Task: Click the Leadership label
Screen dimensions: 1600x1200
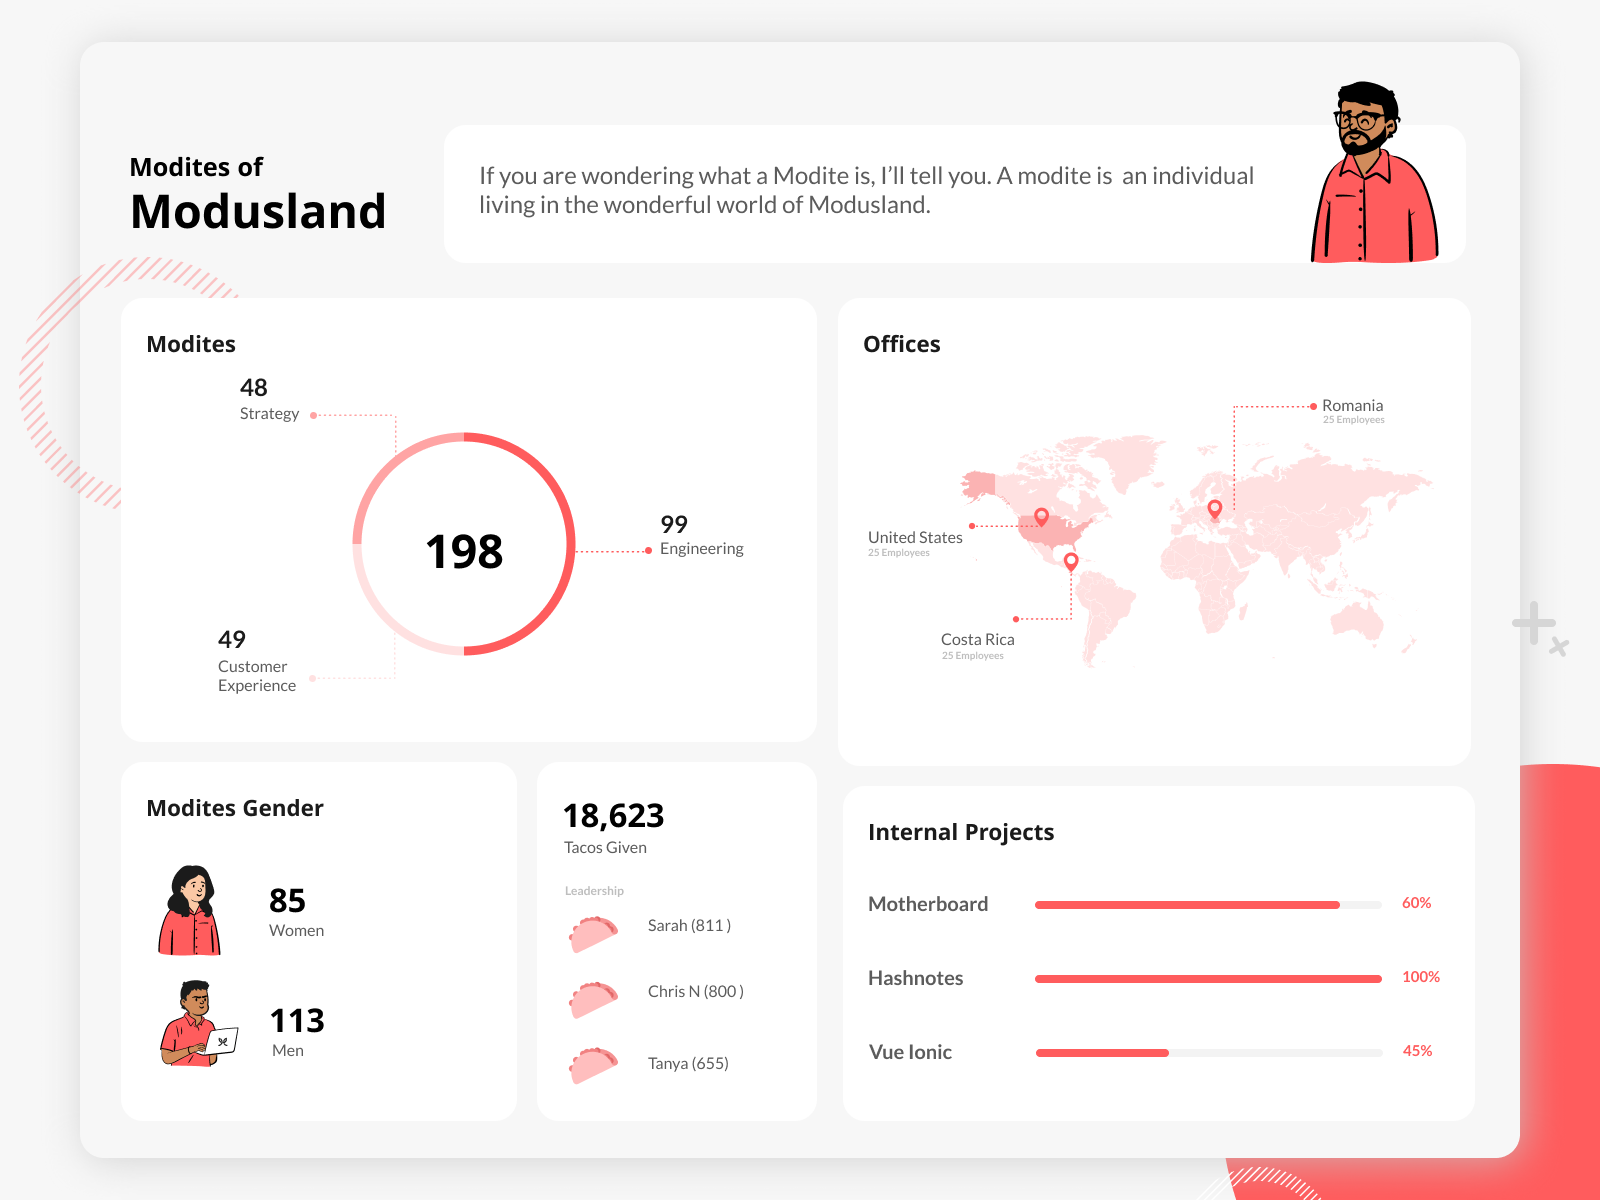Action: (594, 891)
